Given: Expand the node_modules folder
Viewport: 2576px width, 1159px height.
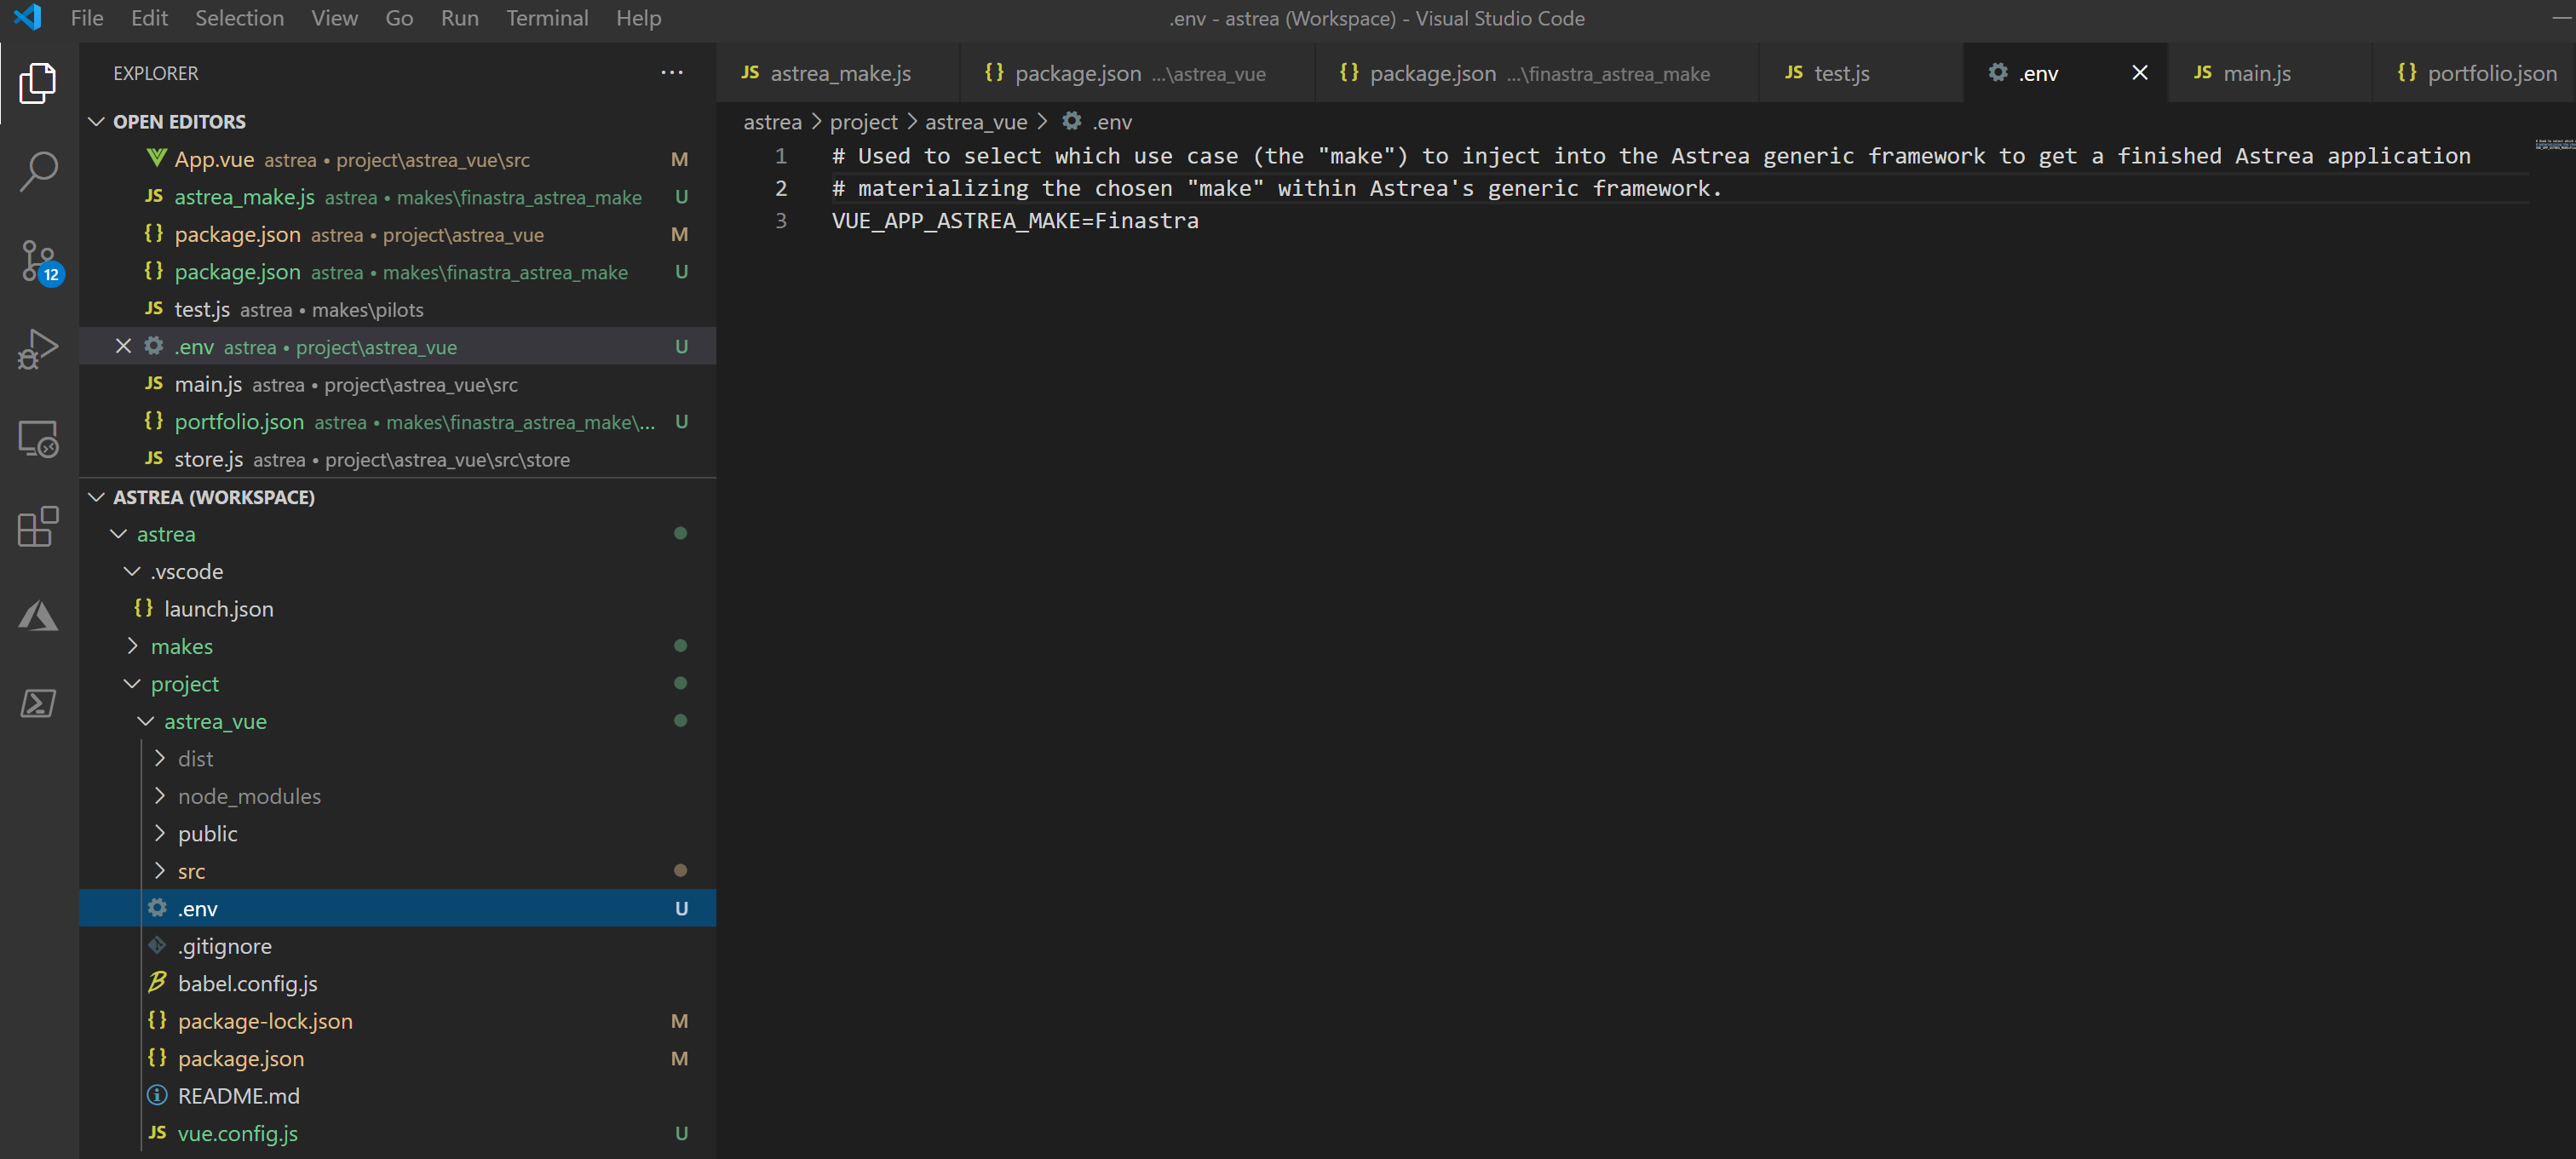Looking at the screenshot, I should (x=248, y=796).
